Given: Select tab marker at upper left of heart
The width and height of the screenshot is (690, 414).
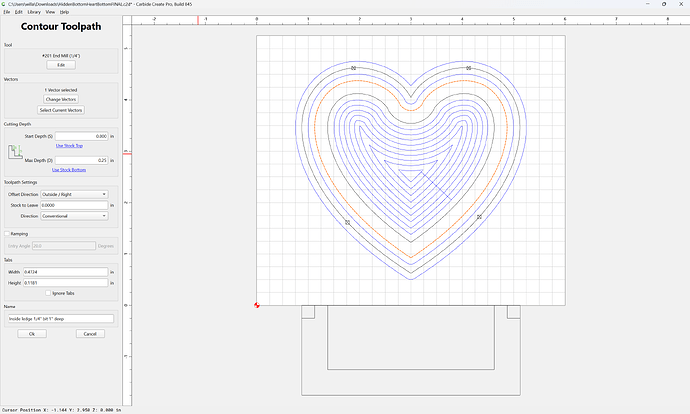Looking at the screenshot, I should pos(353,68).
